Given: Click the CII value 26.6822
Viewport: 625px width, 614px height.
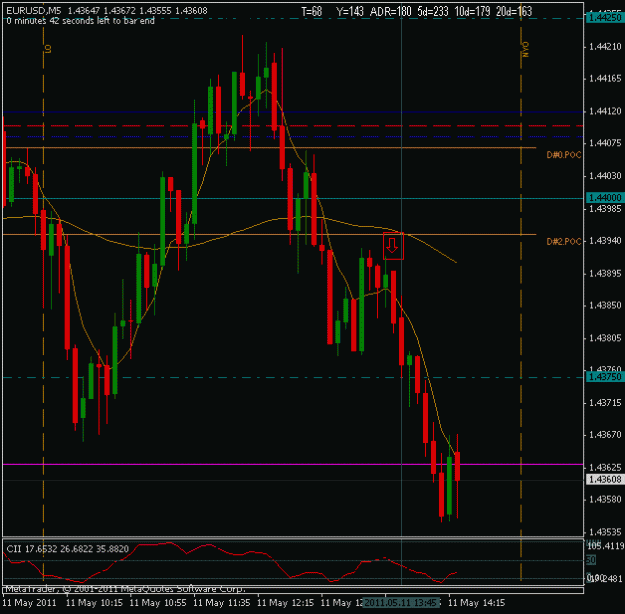Looking at the screenshot, I should [77, 549].
